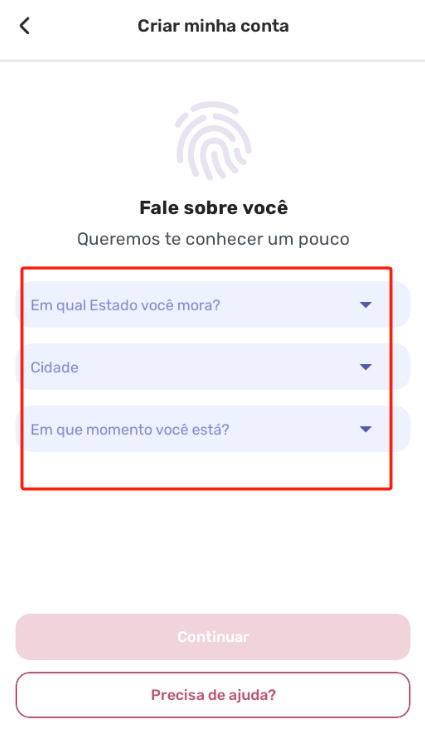Click the arrow beside the Estado field

coord(366,305)
